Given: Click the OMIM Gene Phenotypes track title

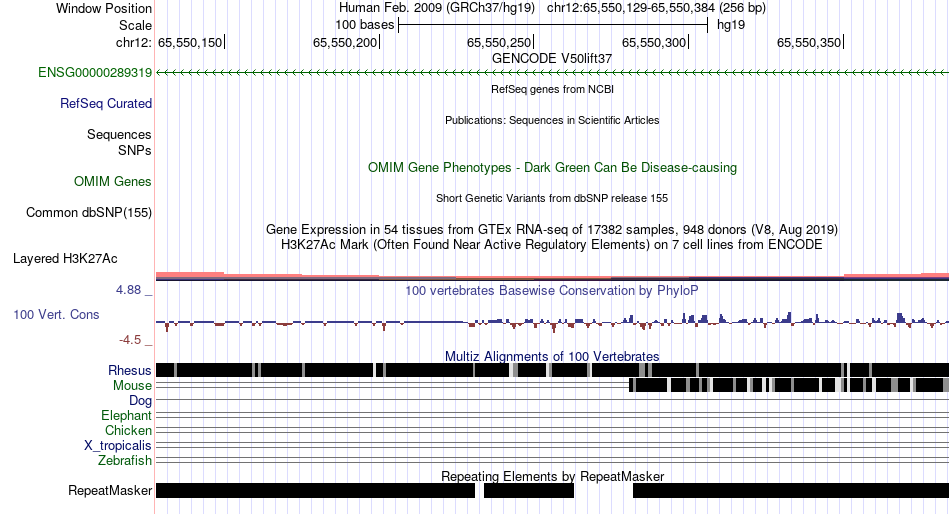Looking at the screenshot, I should coord(552,168).
